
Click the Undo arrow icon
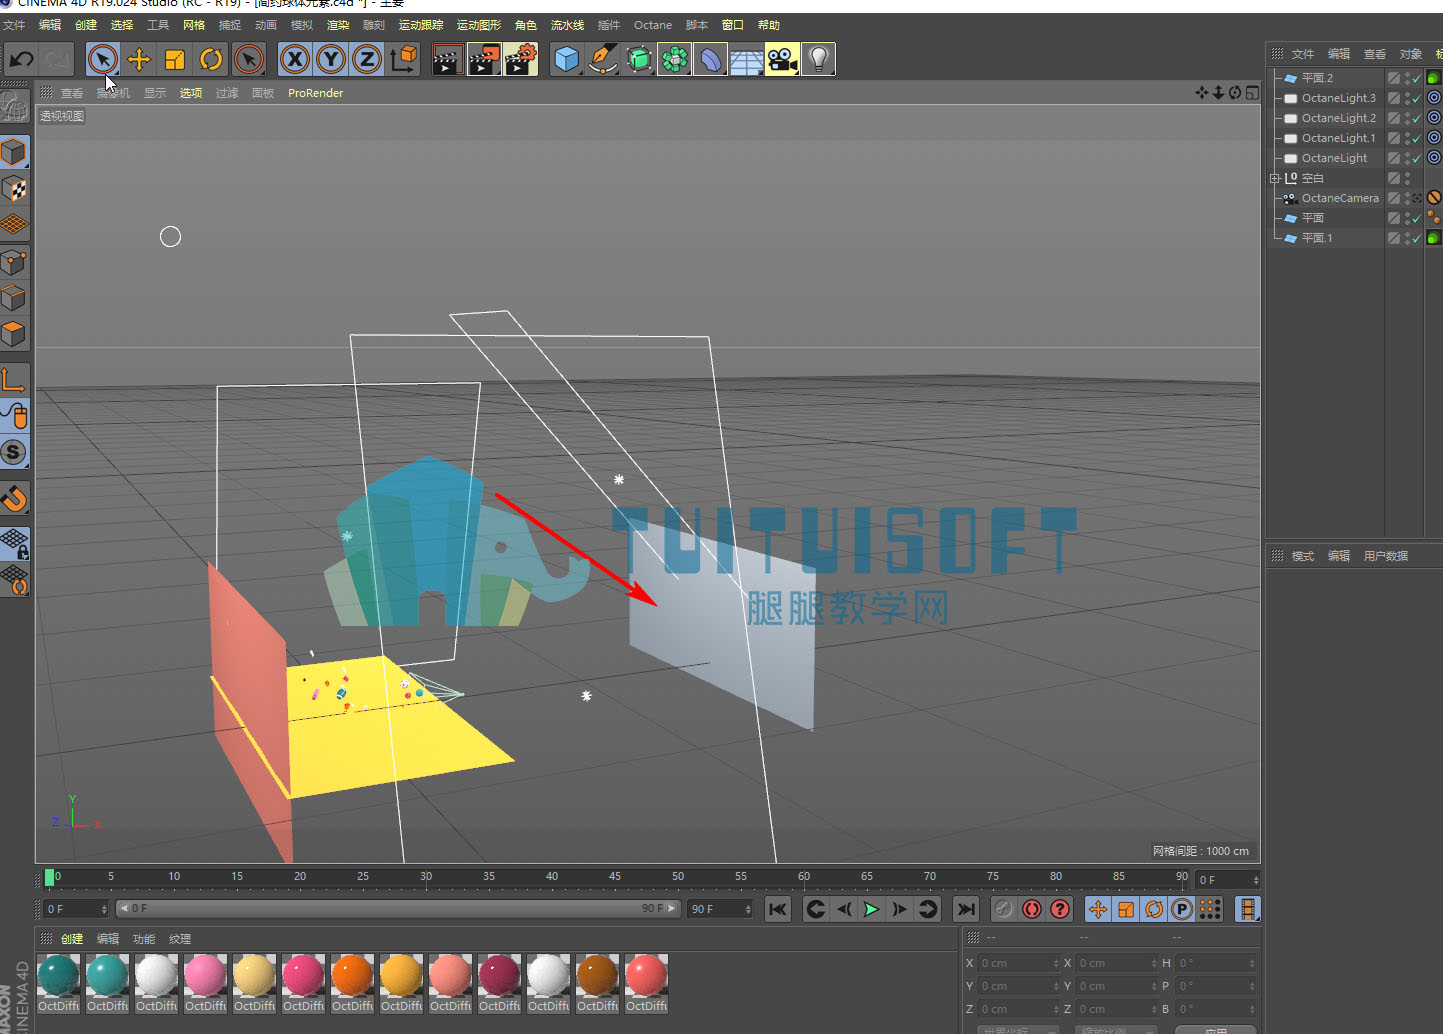tap(21, 60)
